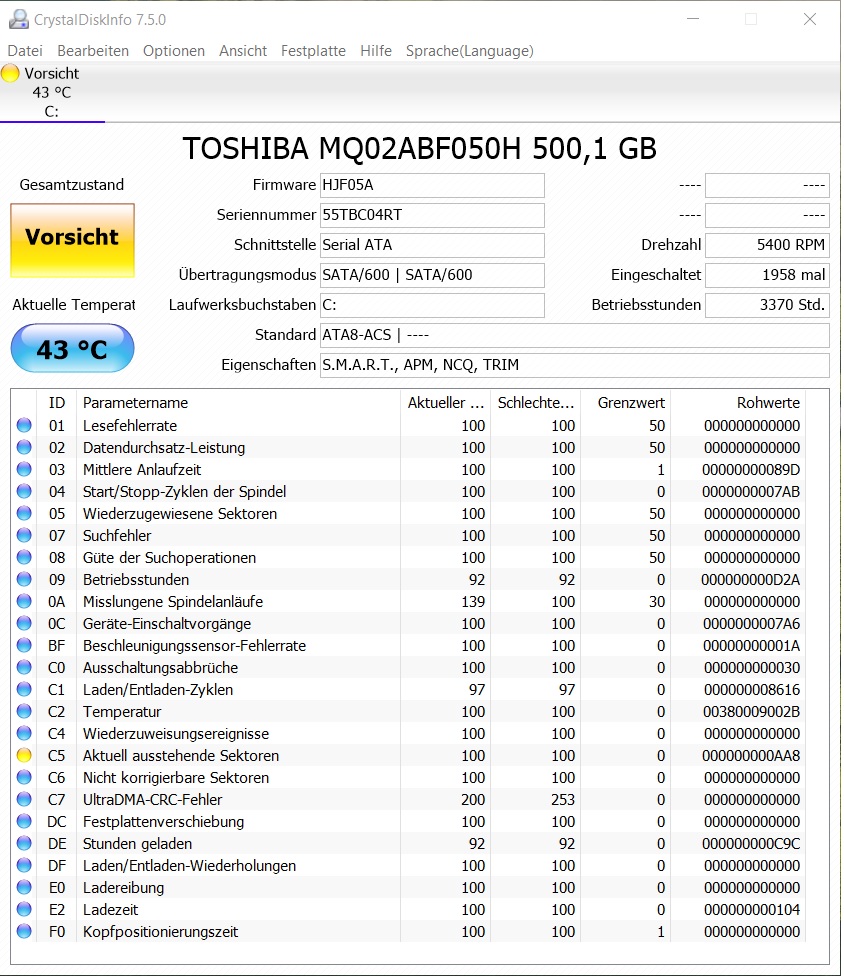Open the Hilfe menu

pyautogui.click(x=376, y=51)
